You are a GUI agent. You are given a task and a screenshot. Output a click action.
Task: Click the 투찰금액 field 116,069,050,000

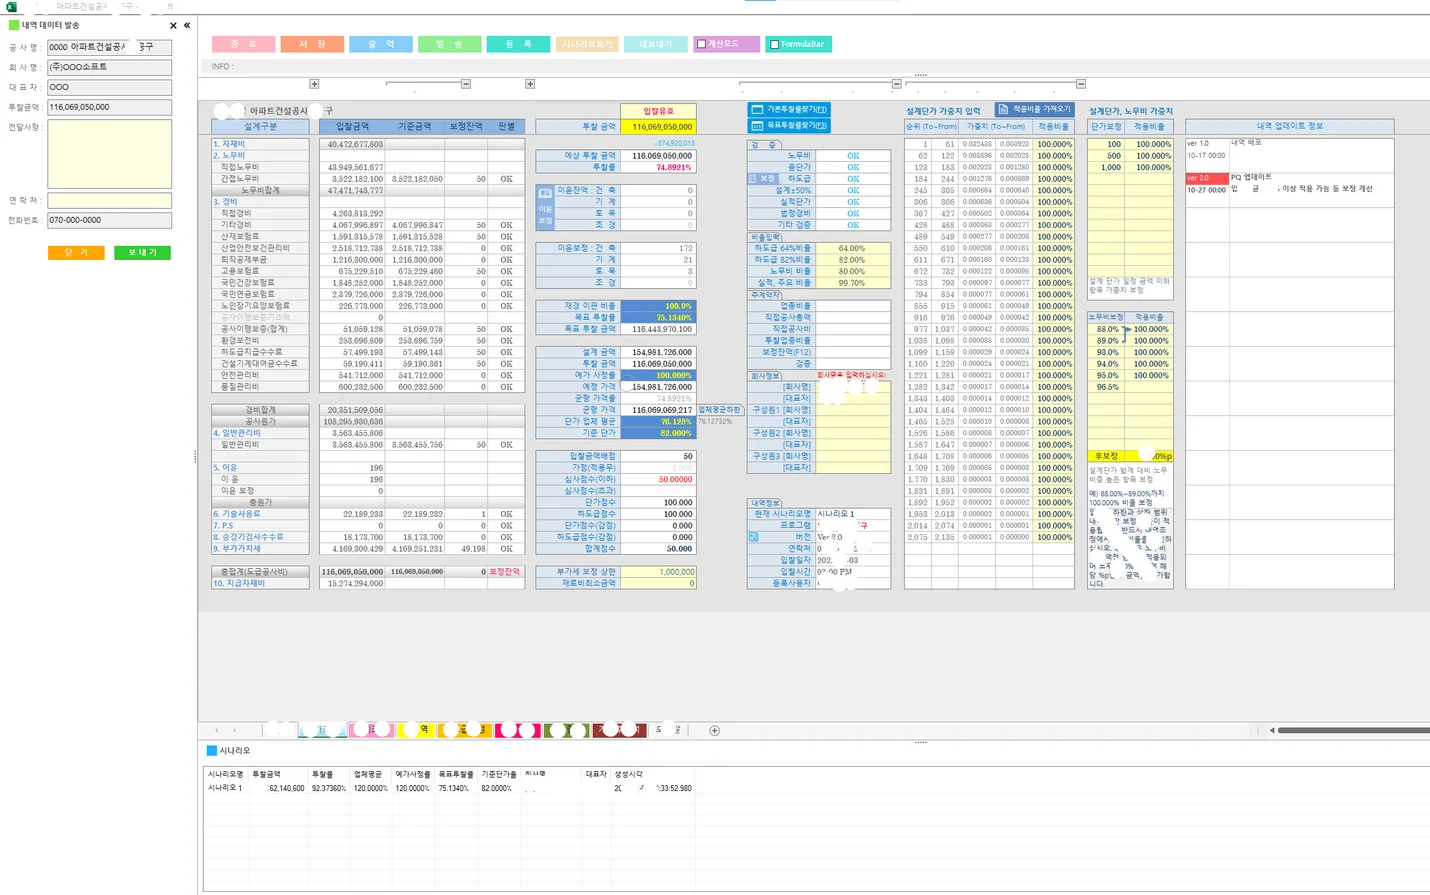click(x=109, y=107)
